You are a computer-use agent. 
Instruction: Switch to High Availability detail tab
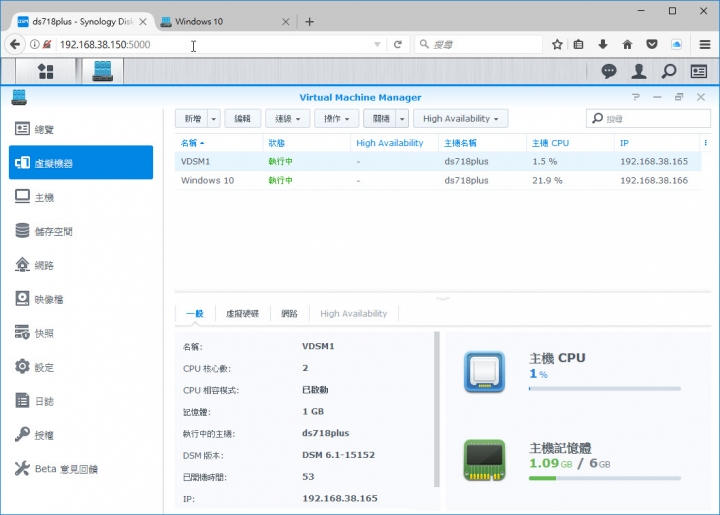coord(354,313)
